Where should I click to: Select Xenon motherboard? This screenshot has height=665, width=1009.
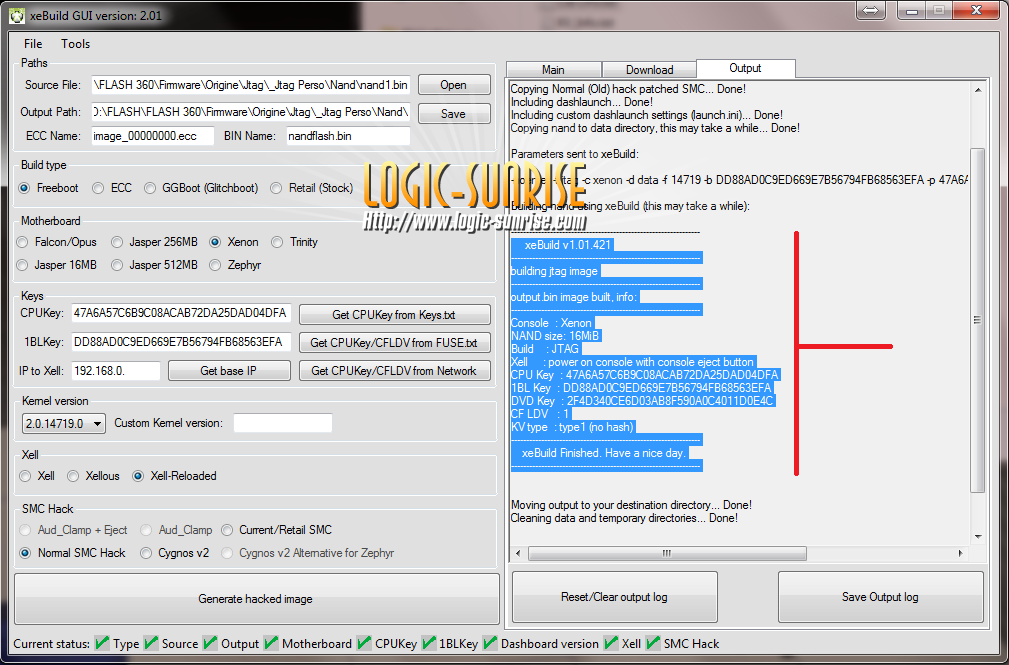click(234, 242)
